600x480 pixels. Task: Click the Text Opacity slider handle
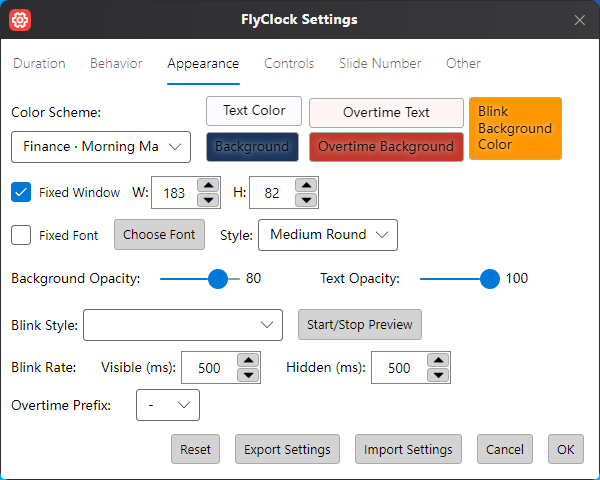click(490, 279)
